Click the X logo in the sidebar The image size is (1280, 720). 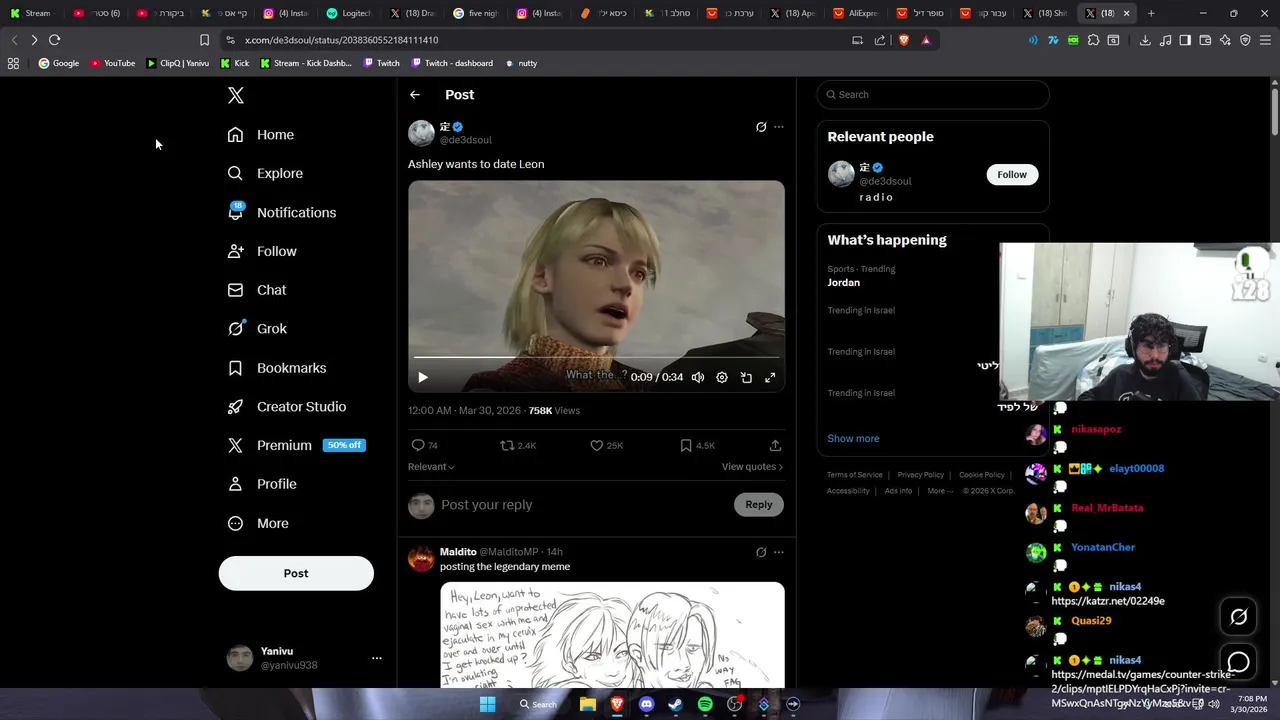(x=235, y=95)
